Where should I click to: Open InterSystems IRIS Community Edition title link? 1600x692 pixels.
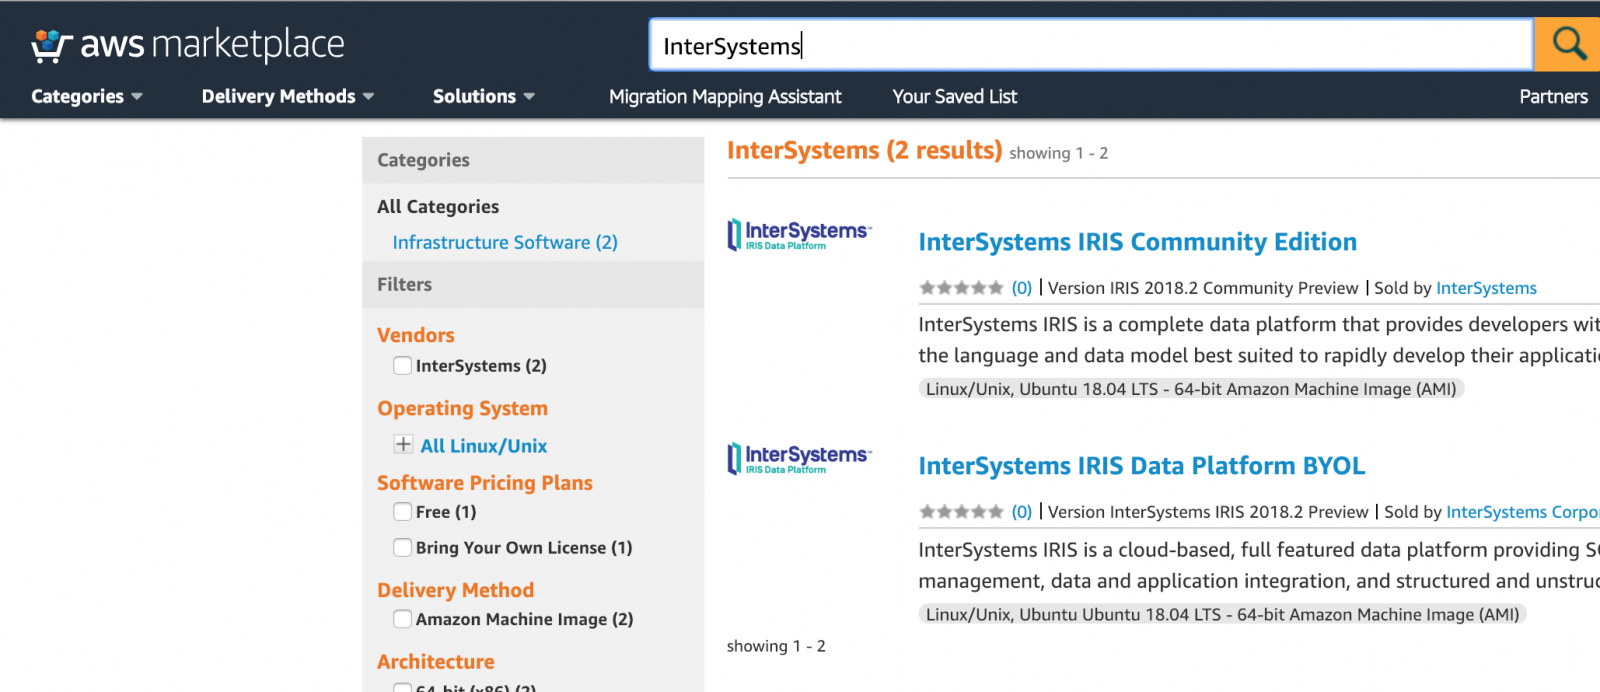point(1137,242)
